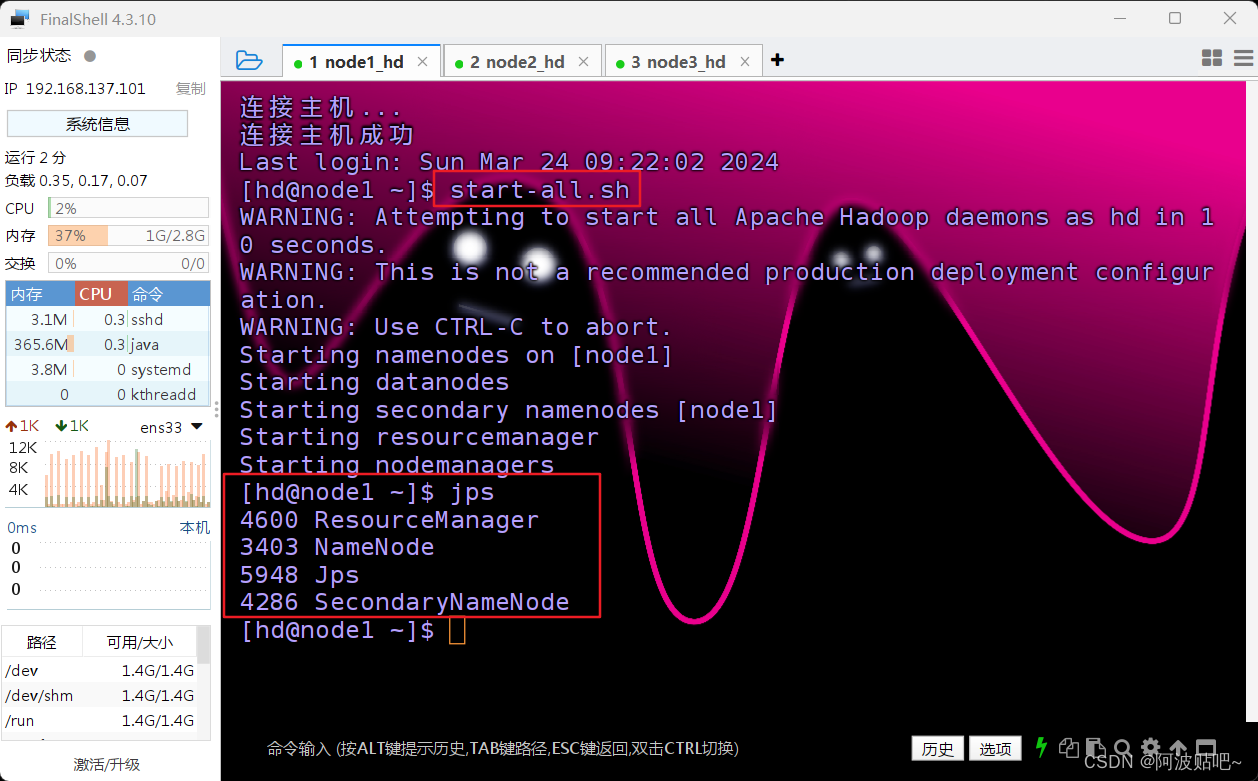Close the node3_hd tab

(745, 61)
